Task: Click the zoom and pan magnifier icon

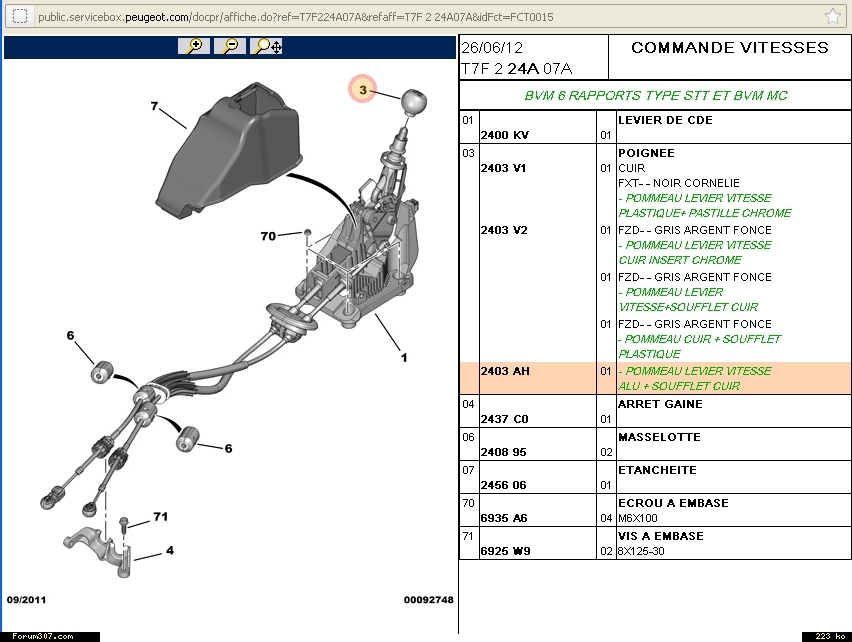Action: (x=267, y=46)
